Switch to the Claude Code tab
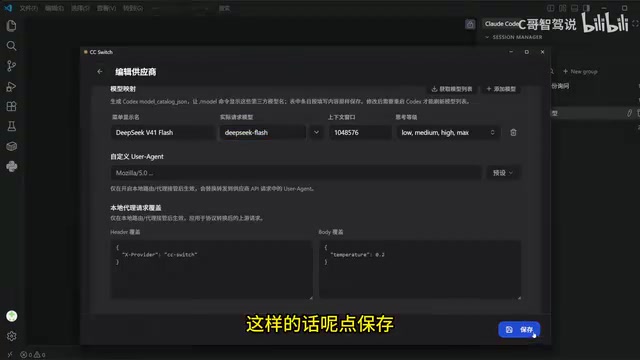This screenshot has height=360, width=640. [x=502, y=24]
